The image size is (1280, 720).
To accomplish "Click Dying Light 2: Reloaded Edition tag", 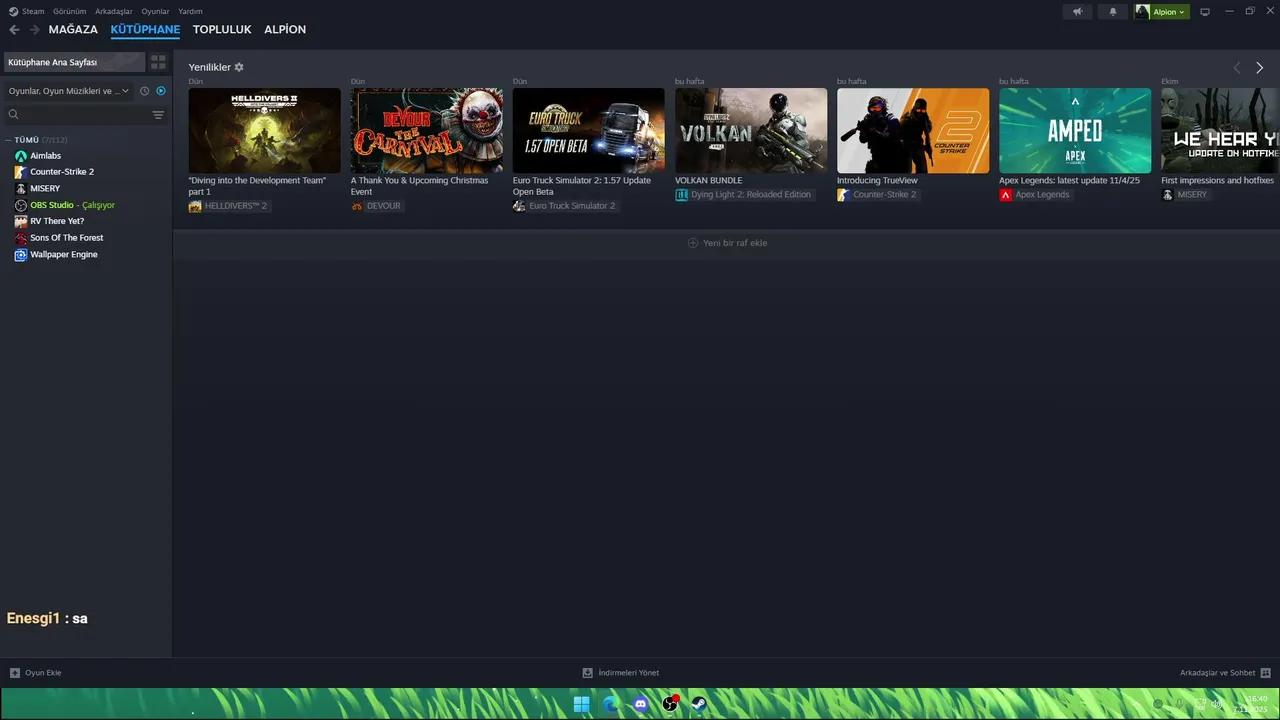I will click(x=744, y=195).
